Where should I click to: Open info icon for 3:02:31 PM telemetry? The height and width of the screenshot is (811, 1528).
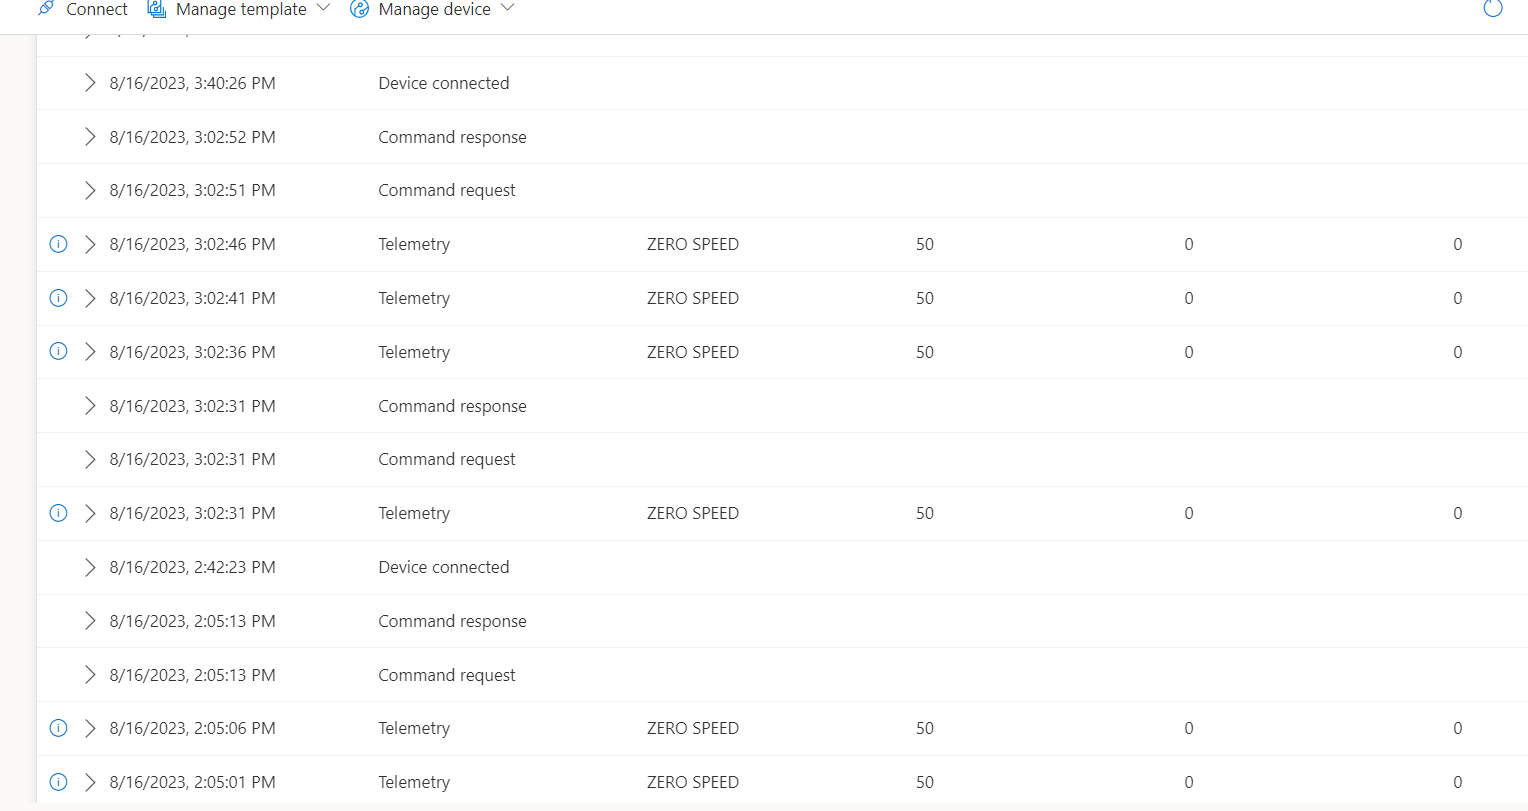[x=58, y=513]
